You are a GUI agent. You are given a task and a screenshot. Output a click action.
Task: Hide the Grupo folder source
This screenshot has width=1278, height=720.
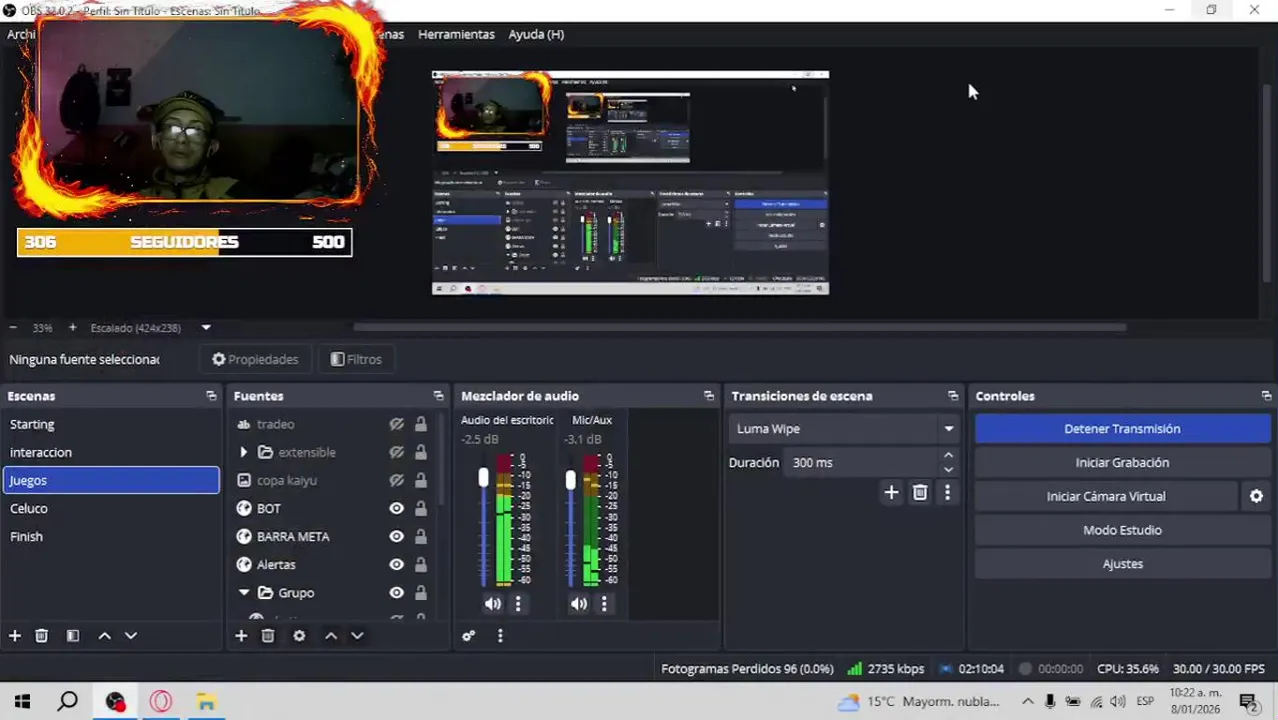pyautogui.click(x=397, y=592)
